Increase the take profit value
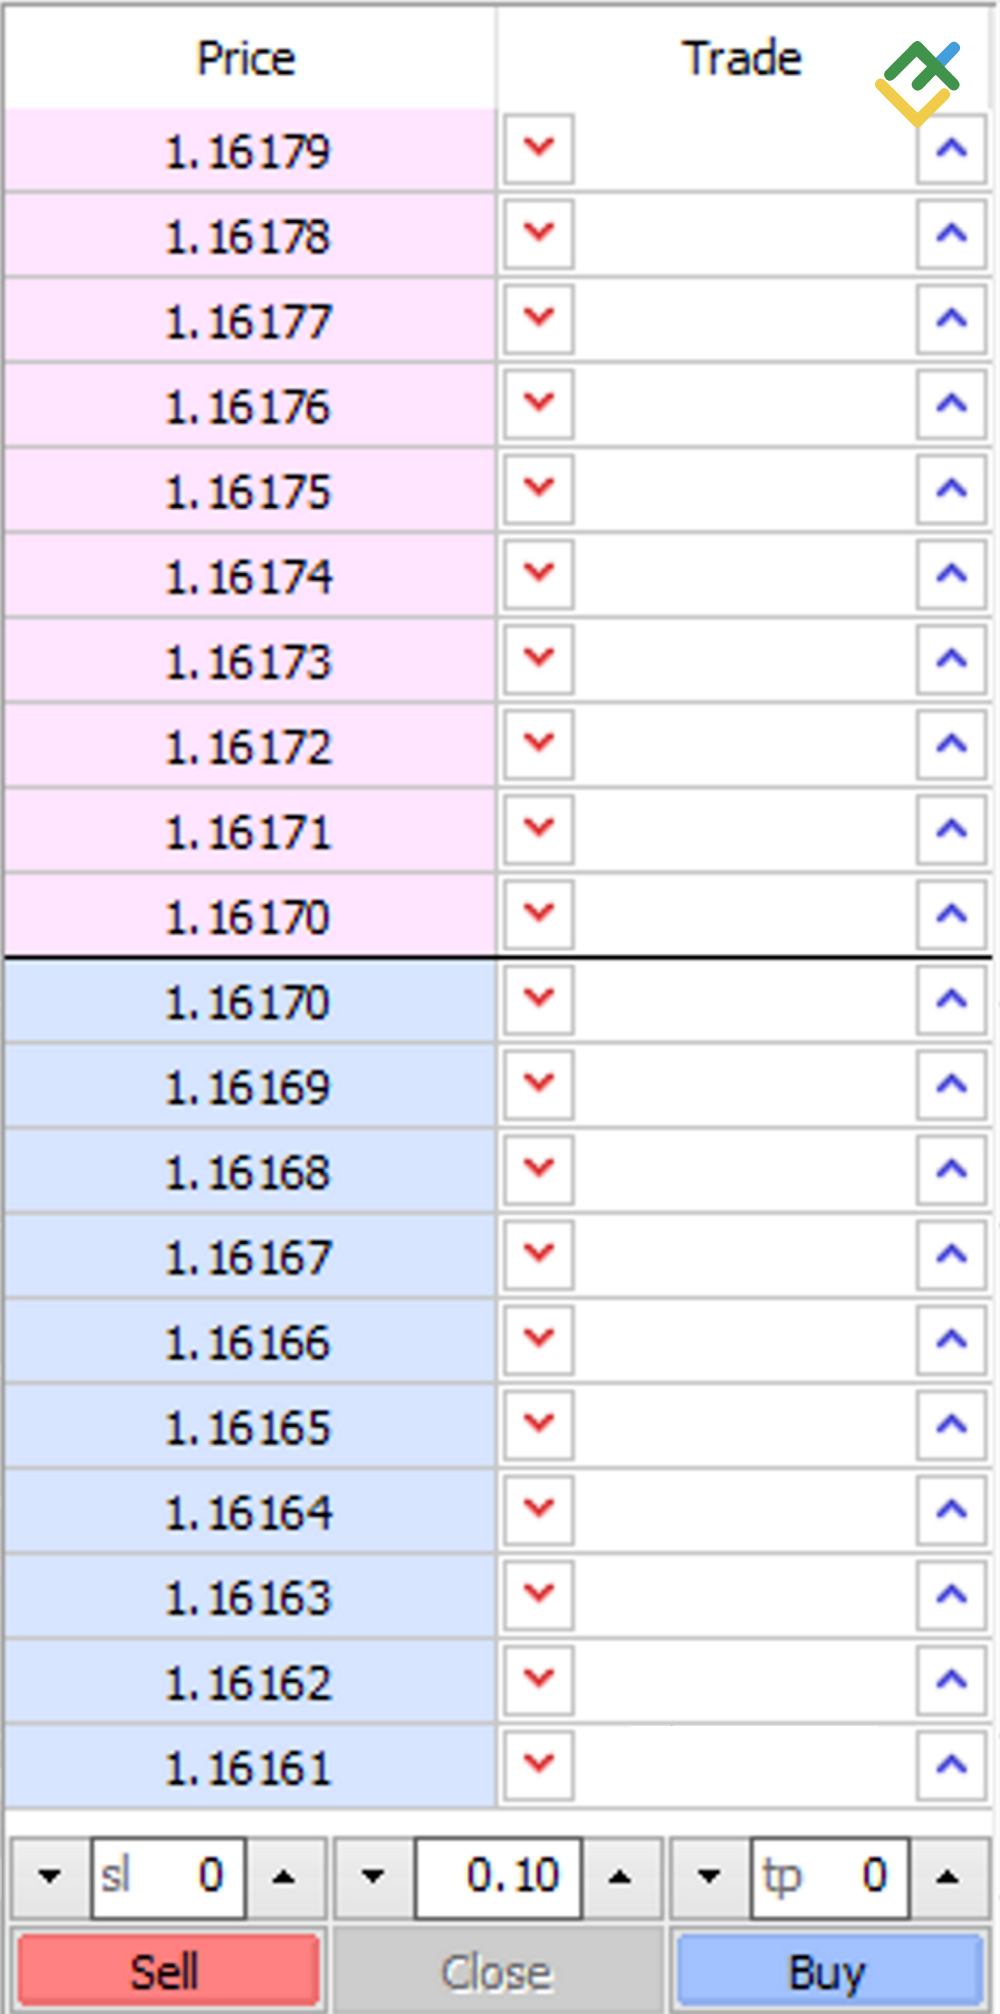Image resolution: width=1000 pixels, height=2014 pixels. (x=948, y=1877)
